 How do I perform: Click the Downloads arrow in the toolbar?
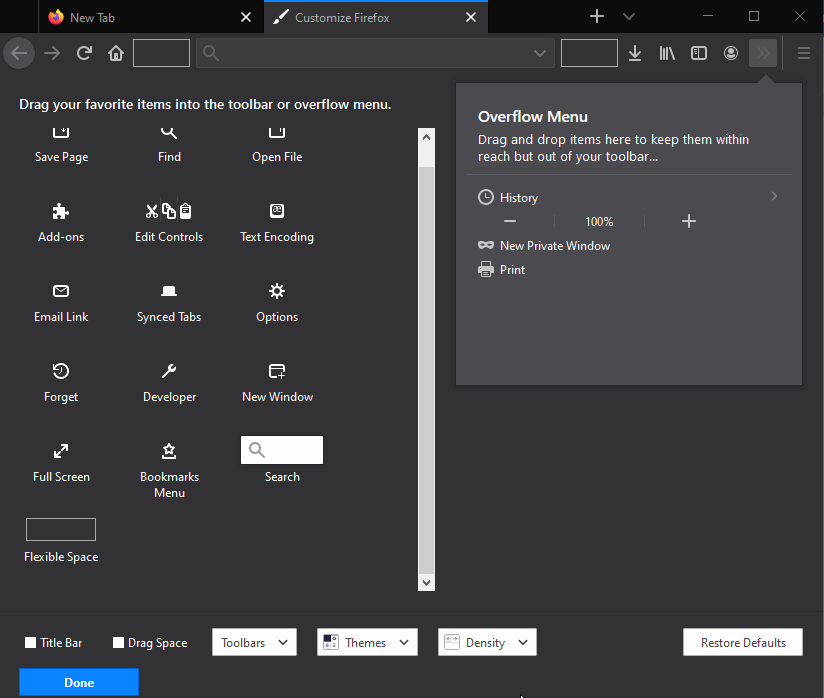[x=635, y=53]
